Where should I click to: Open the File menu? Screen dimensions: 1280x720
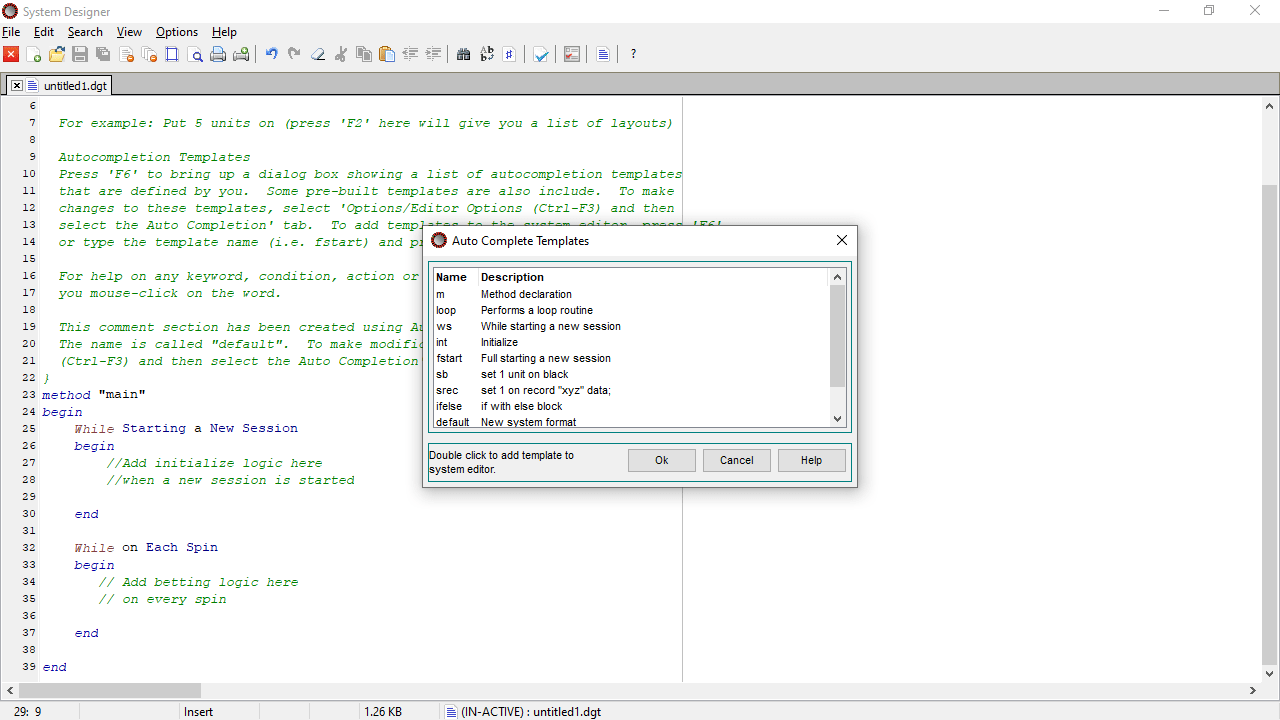pos(11,32)
